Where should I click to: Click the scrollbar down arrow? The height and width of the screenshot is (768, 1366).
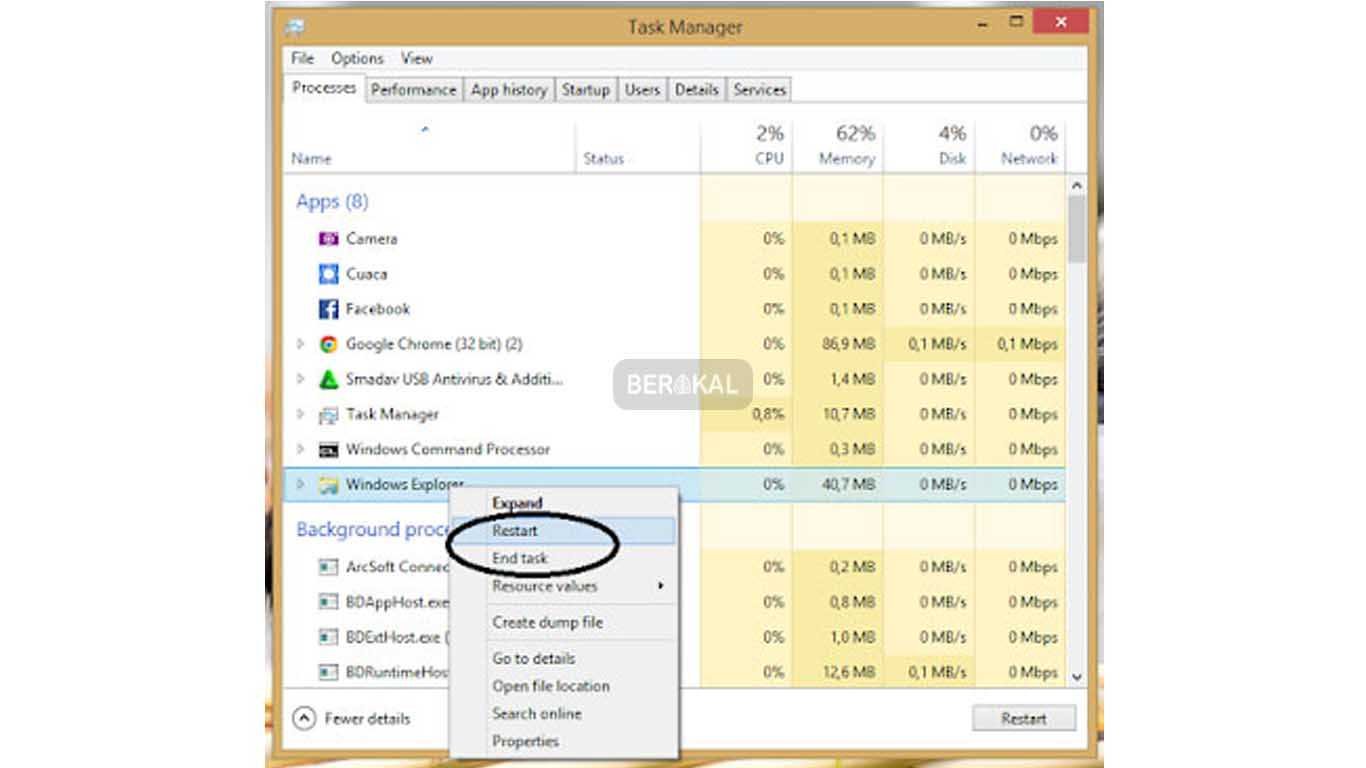[1076, 677]
